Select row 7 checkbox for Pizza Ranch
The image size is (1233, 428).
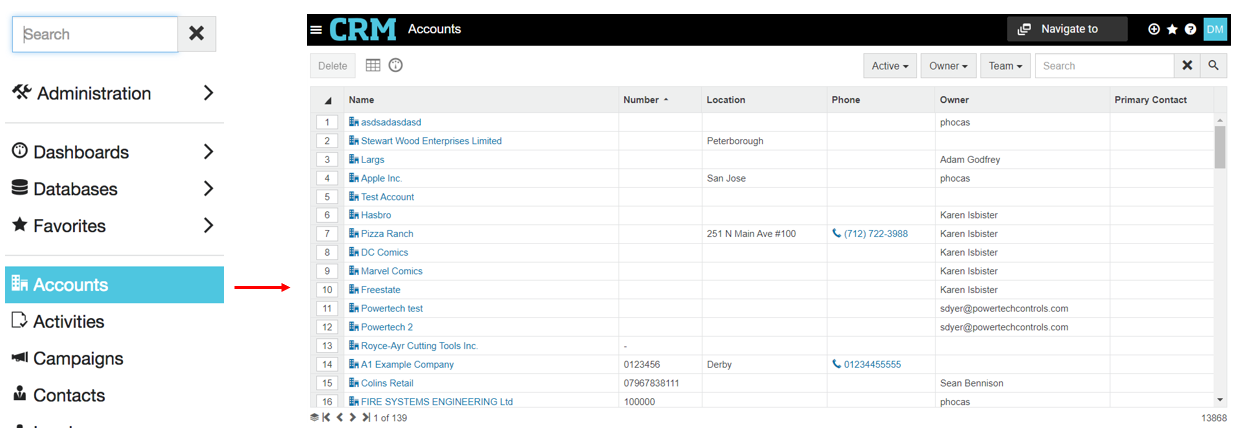(327, 234)
